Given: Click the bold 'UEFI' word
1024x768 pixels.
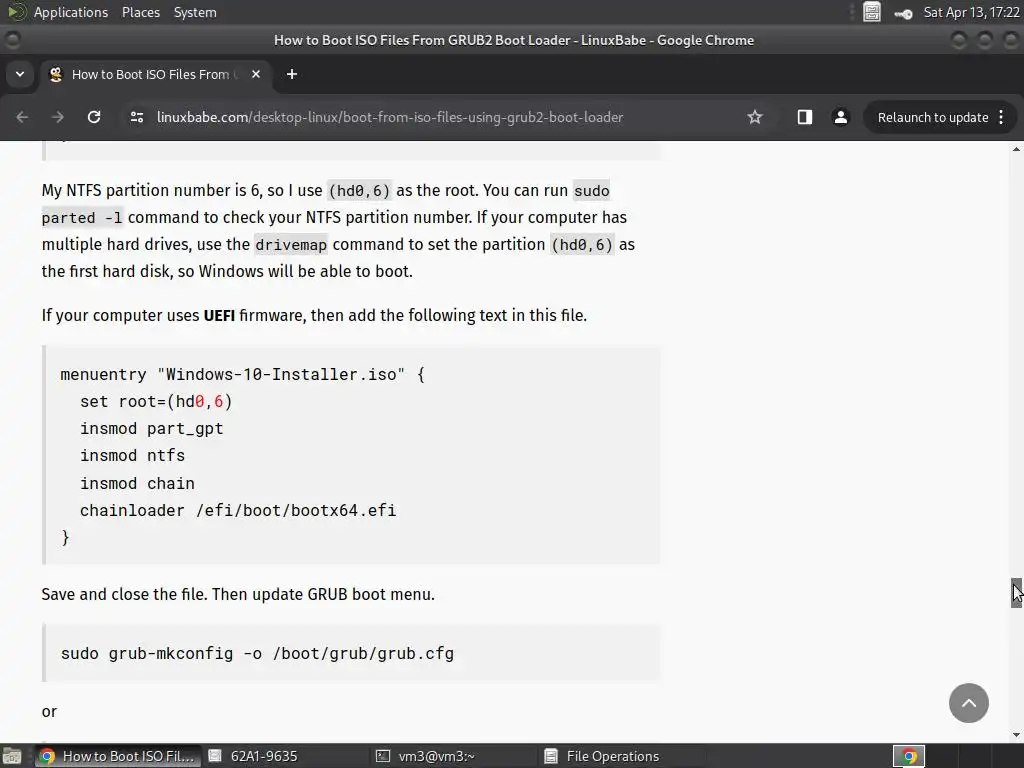Looking at the screenshot, I should point(219,315).
